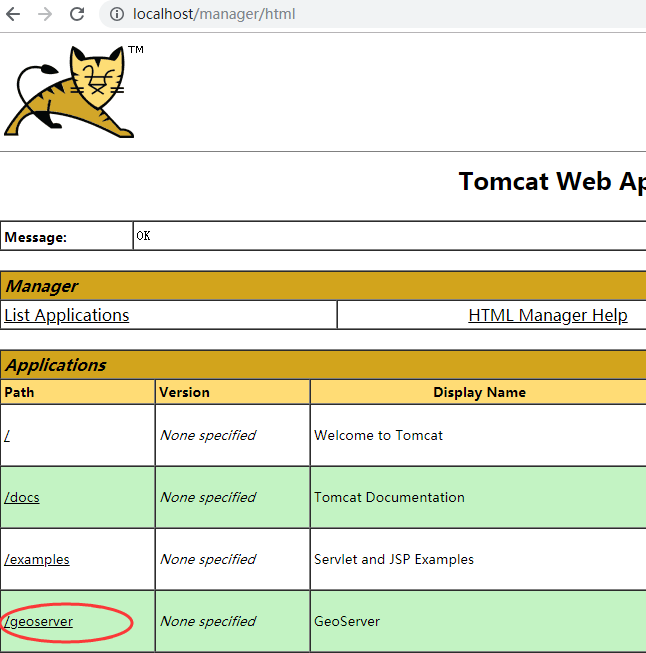Open the /geoserver application link
The width and height of the screenshot is (646, 653).
38,622
